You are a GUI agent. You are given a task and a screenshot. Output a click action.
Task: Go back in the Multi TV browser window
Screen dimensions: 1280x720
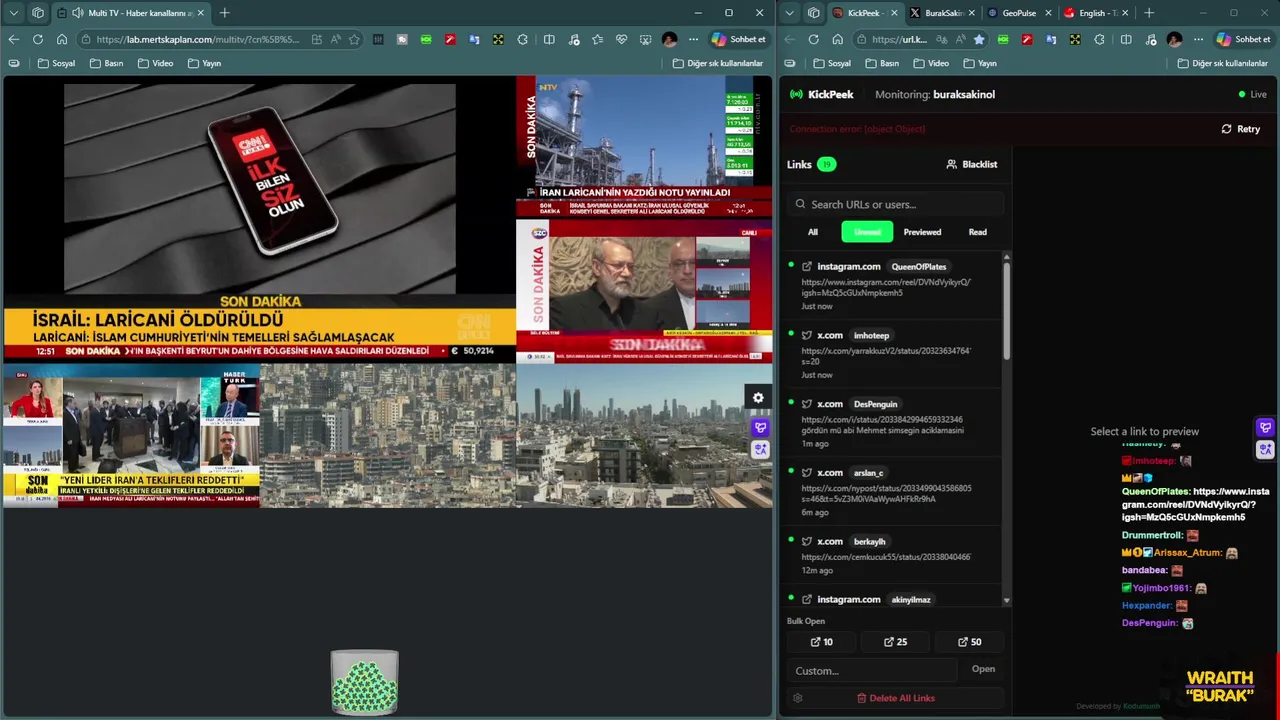[x=13, y=39]
